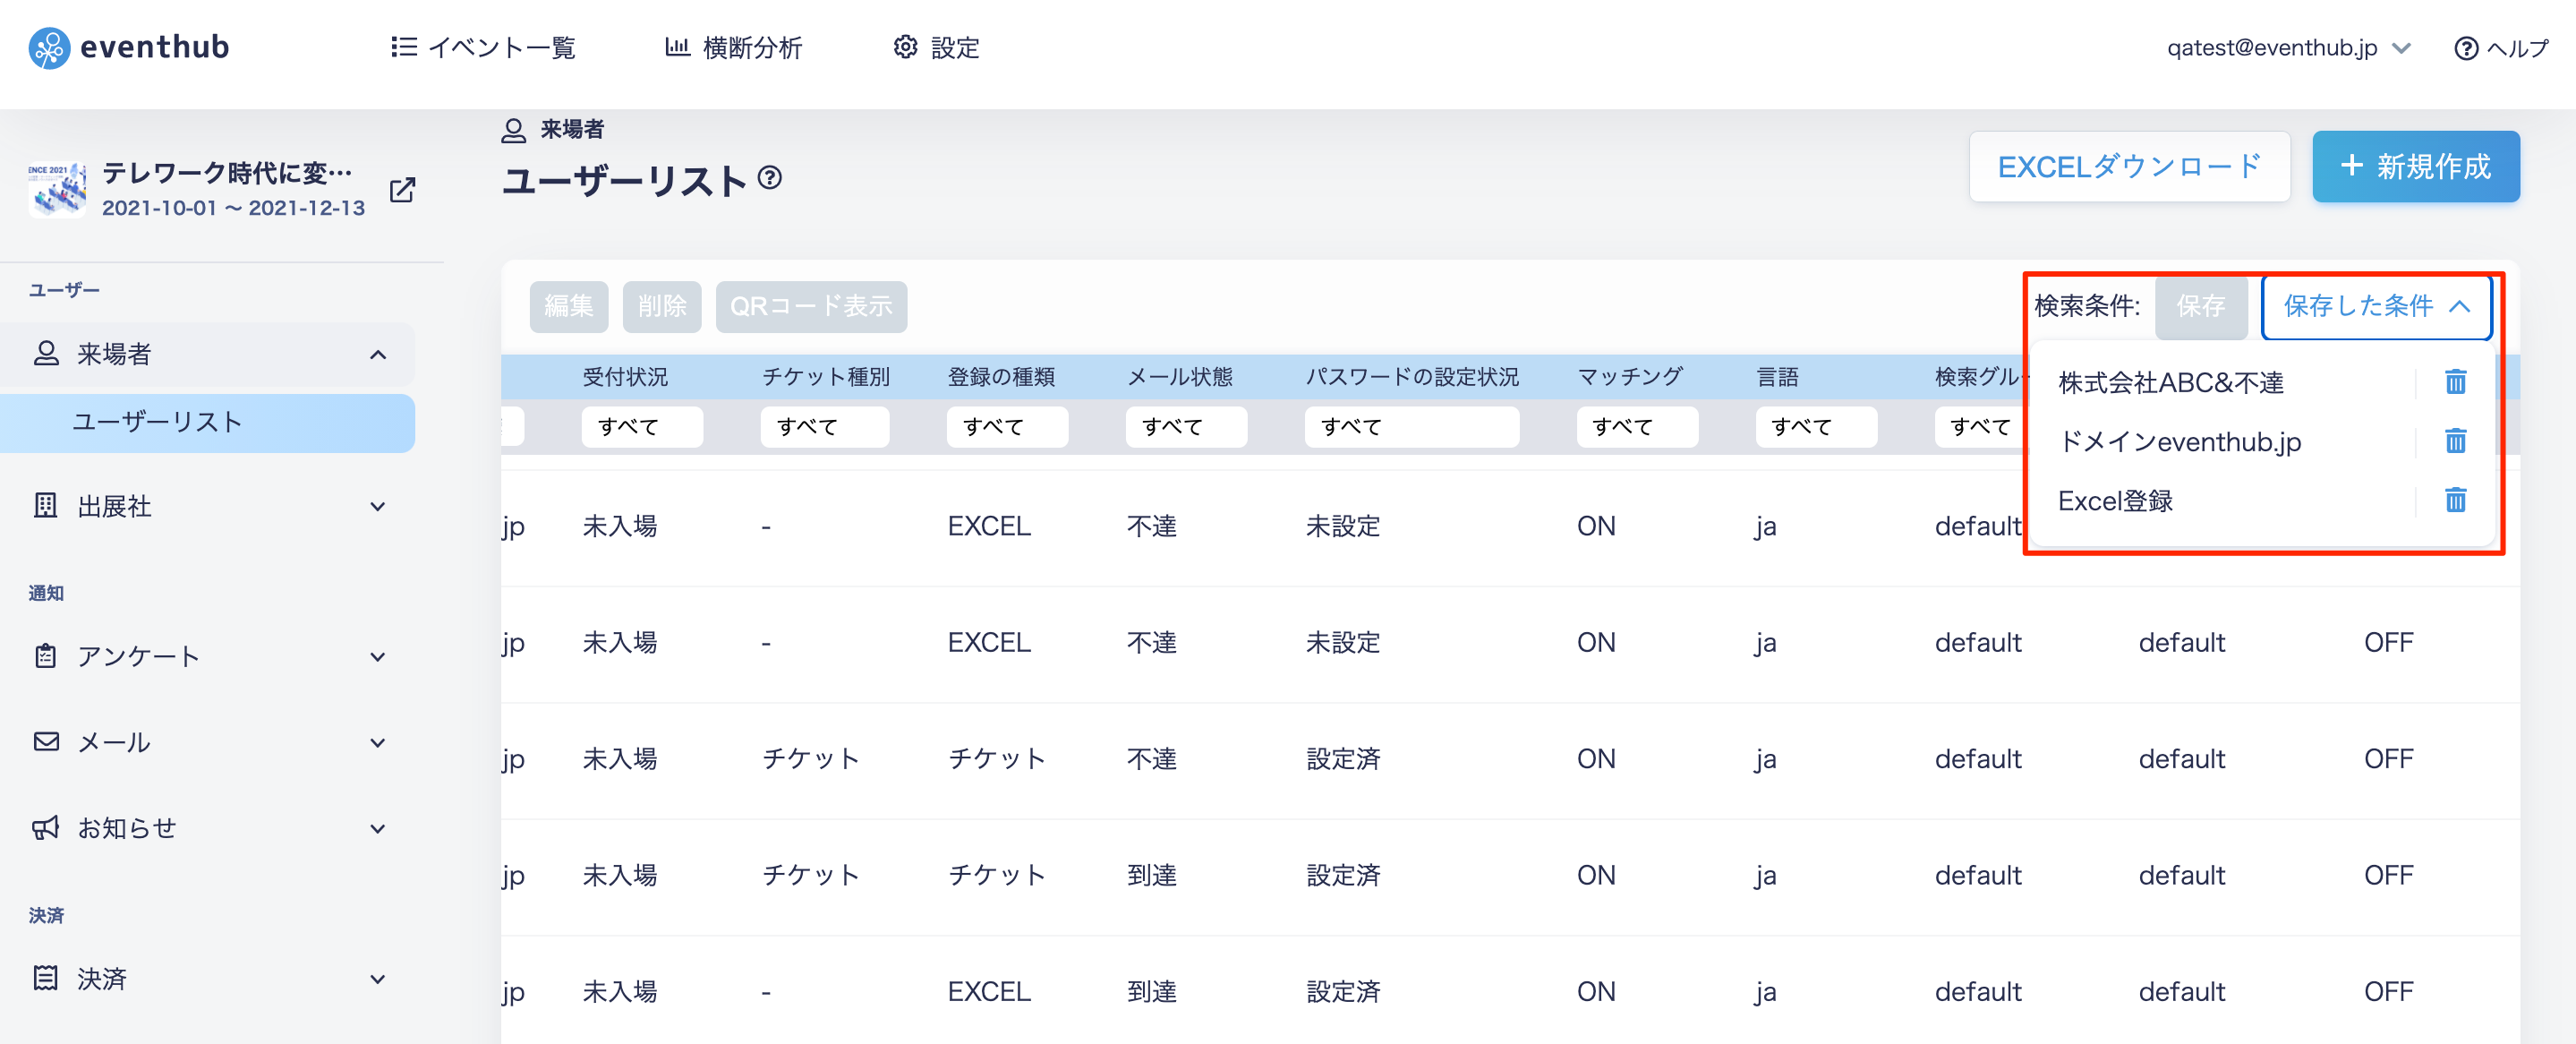The width and height of the screenshot is (2576, 1044).
Task: Open the メール状態 filter dropdown
Action: [x=1186, y=426]
